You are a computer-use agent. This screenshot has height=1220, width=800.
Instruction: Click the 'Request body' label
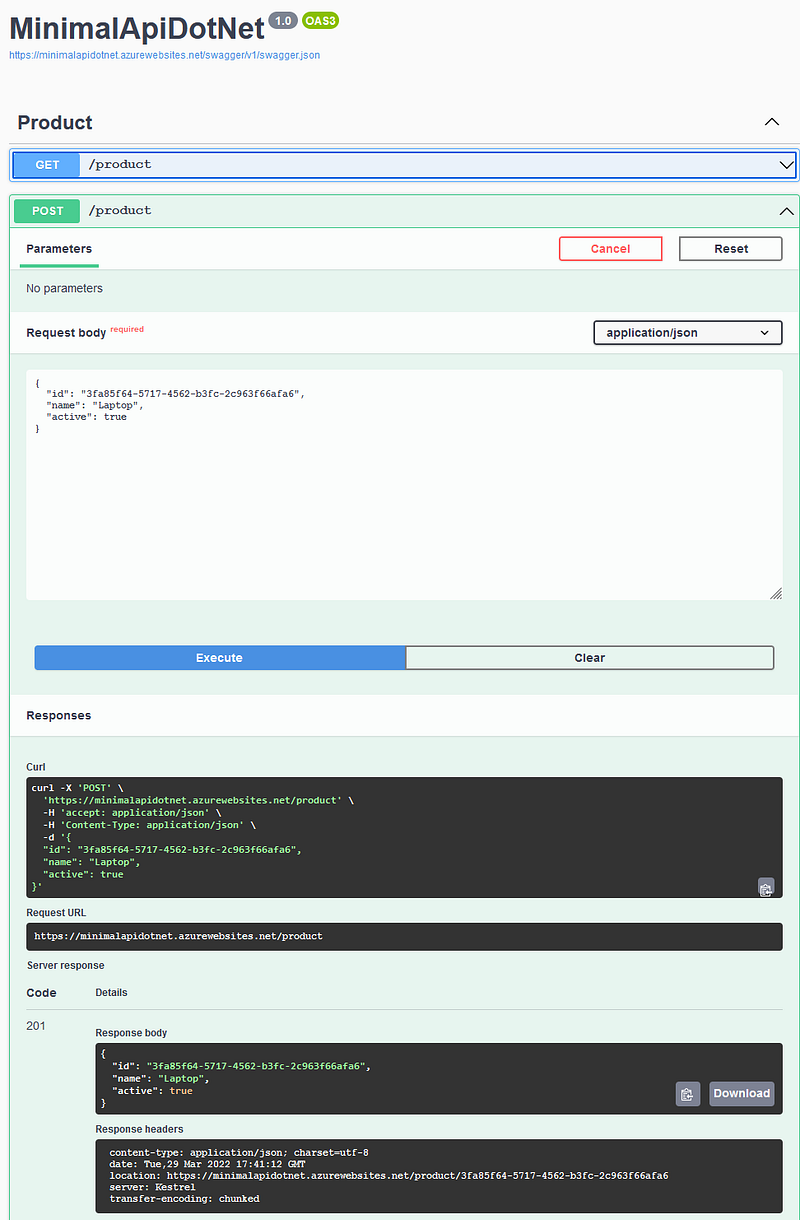pos(66,333)
